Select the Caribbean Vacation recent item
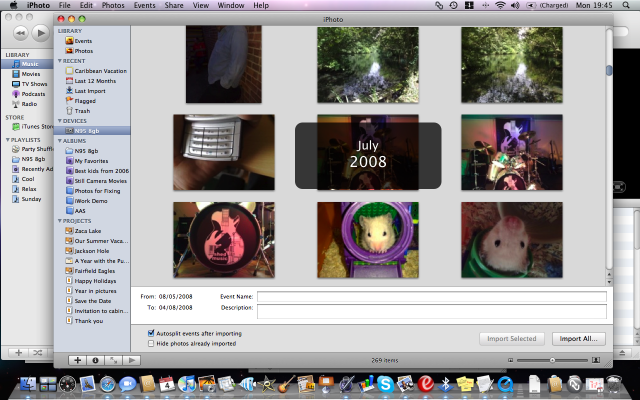 pyautogui.click(x=100, y=71)
